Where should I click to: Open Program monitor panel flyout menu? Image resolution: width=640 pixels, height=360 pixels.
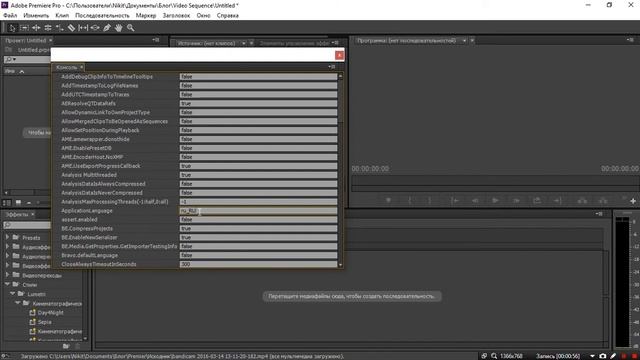click(630, 40)
